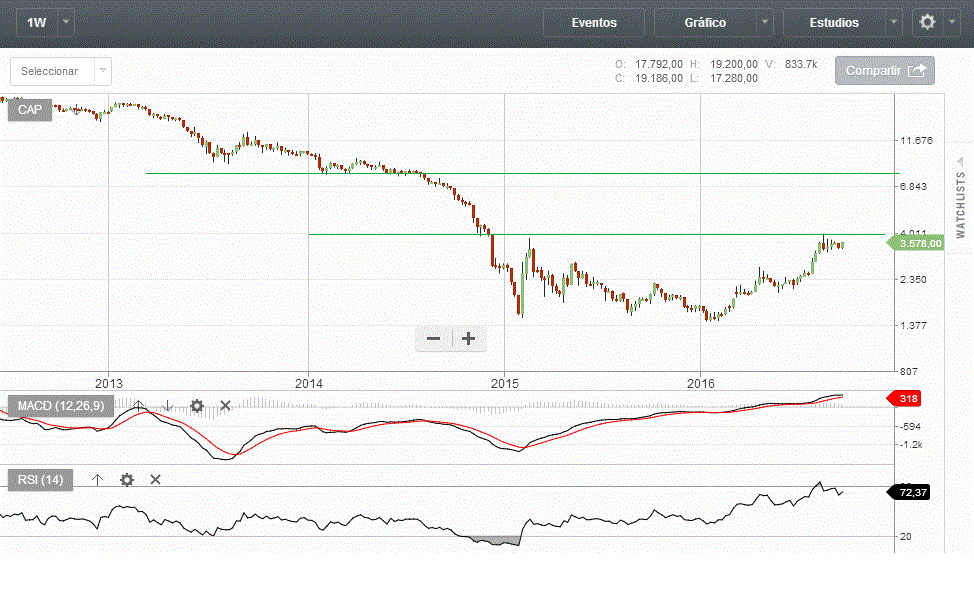Open the Eventos menu

[594, 22]
